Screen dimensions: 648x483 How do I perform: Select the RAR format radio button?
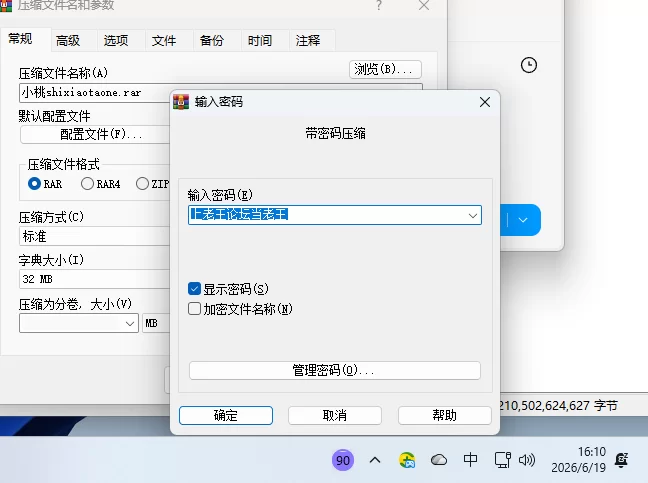tap(34, 183)
